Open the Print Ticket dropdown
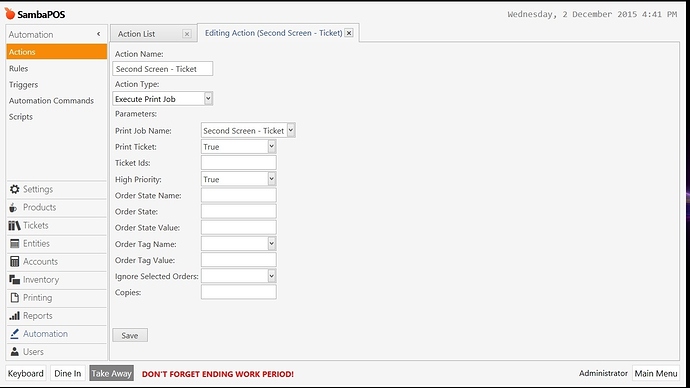 click(272, 146)
